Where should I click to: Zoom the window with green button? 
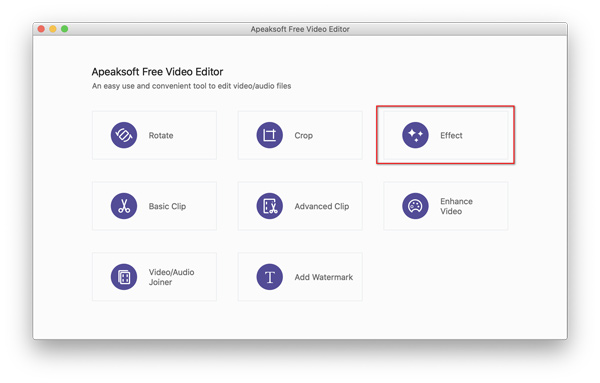pyautogui.click(x=65, y=29)
